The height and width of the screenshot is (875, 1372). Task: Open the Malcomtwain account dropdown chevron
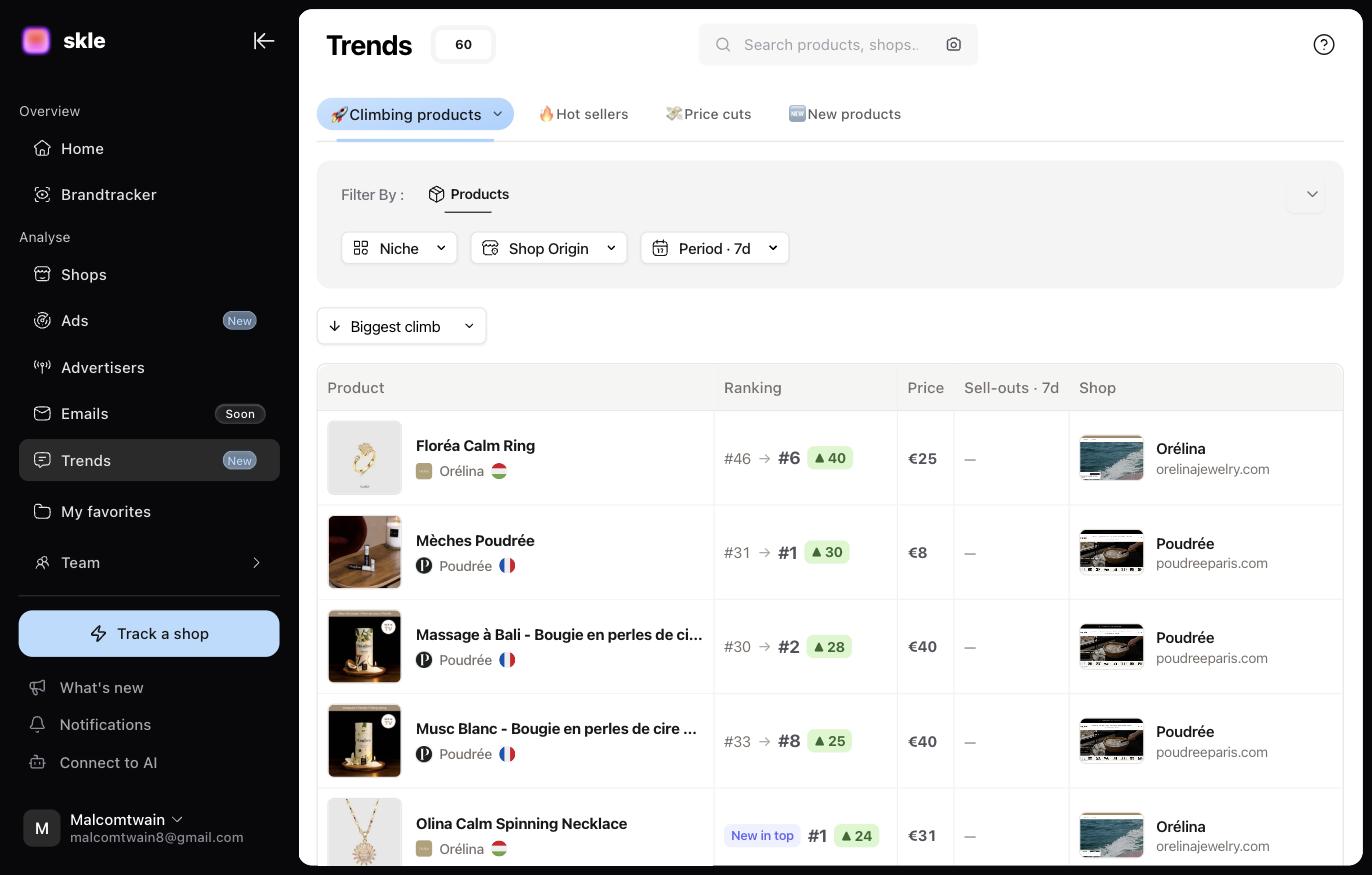click(x=177, y=819)
